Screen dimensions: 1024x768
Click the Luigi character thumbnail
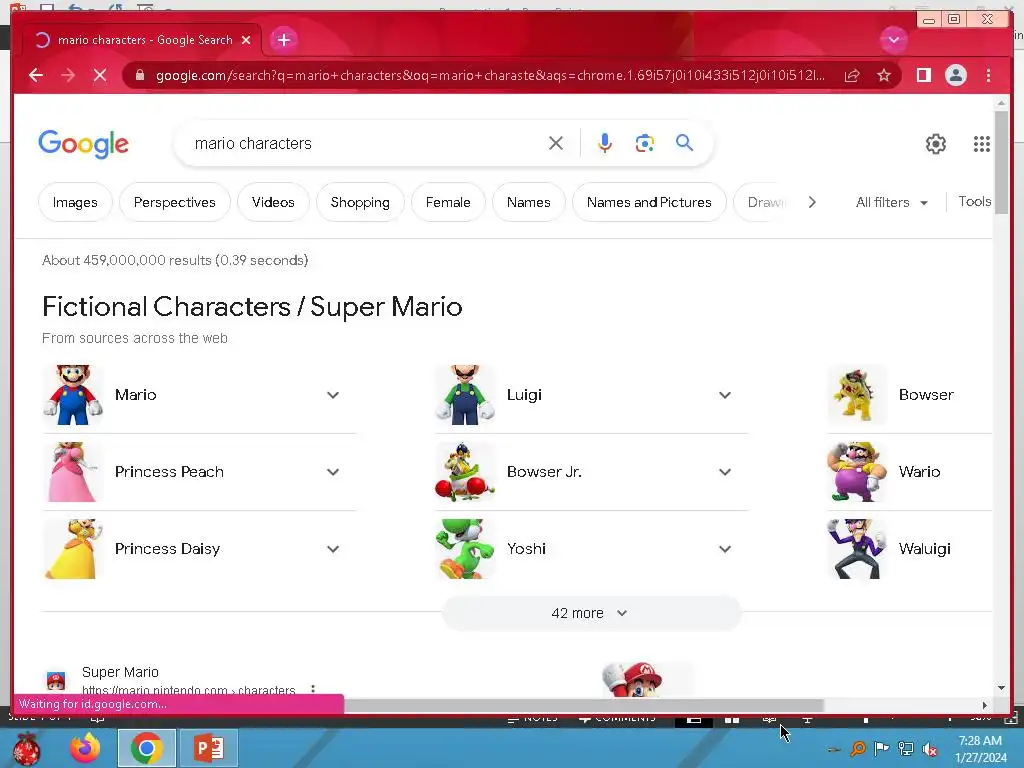[x=465, y=395]
